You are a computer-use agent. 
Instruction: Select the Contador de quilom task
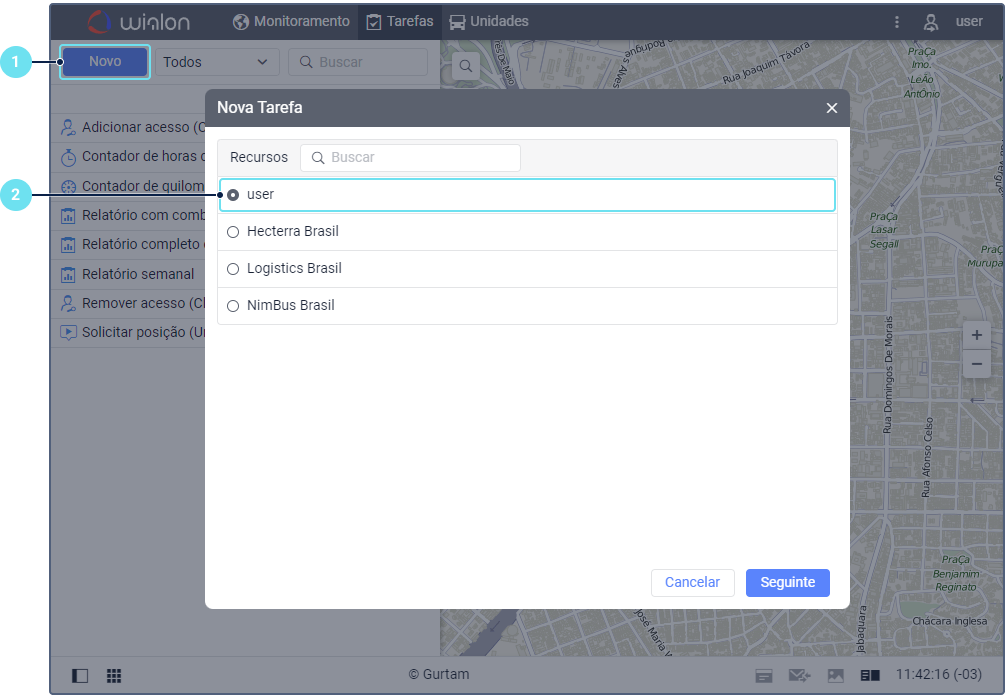(128, 186)
